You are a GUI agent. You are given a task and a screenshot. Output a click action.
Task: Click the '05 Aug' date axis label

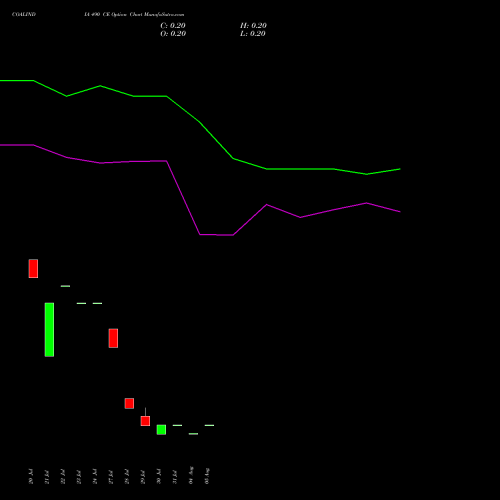tap(207, 476)
